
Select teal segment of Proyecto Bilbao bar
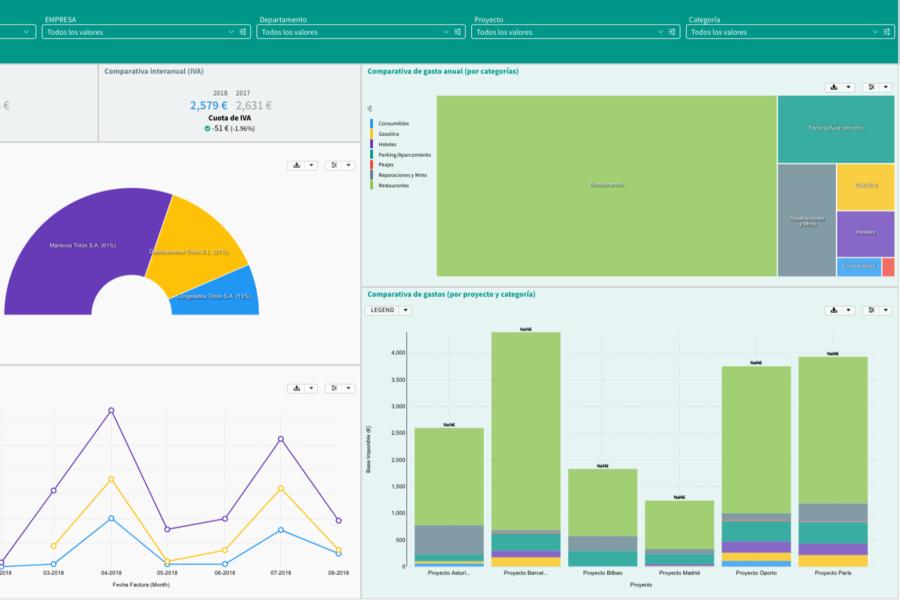pyautogui.click(x=602, y=559)
